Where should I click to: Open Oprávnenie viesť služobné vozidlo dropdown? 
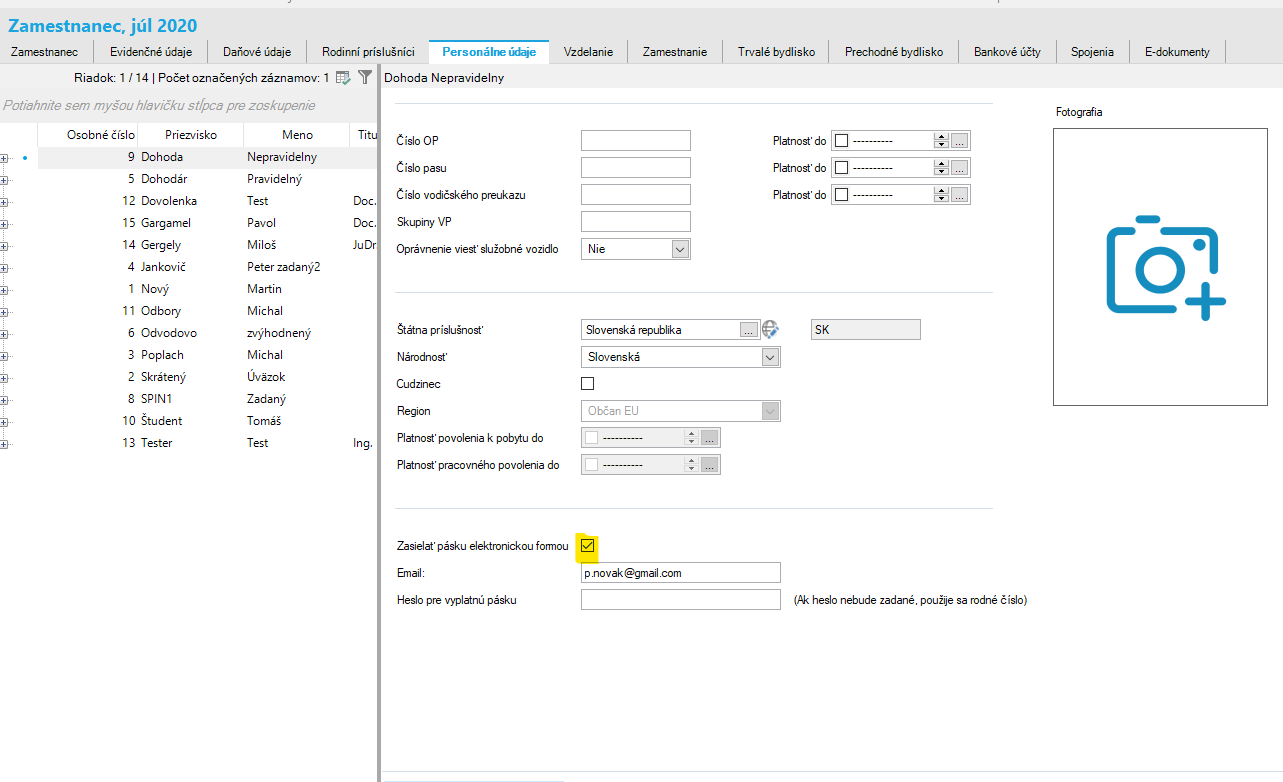pos(680,249)
